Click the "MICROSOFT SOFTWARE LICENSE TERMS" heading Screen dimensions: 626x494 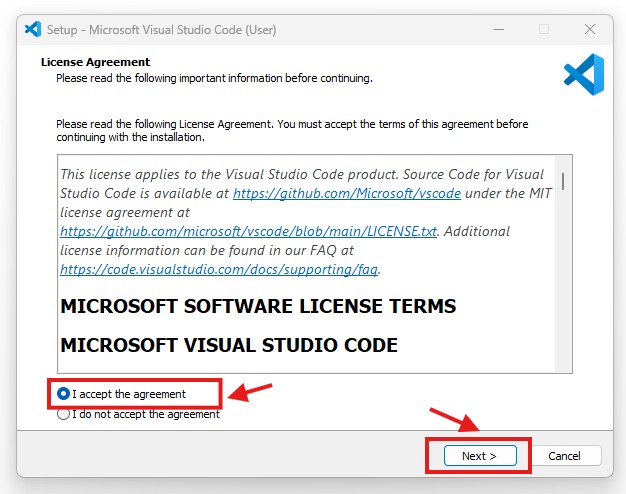point(258,306)
